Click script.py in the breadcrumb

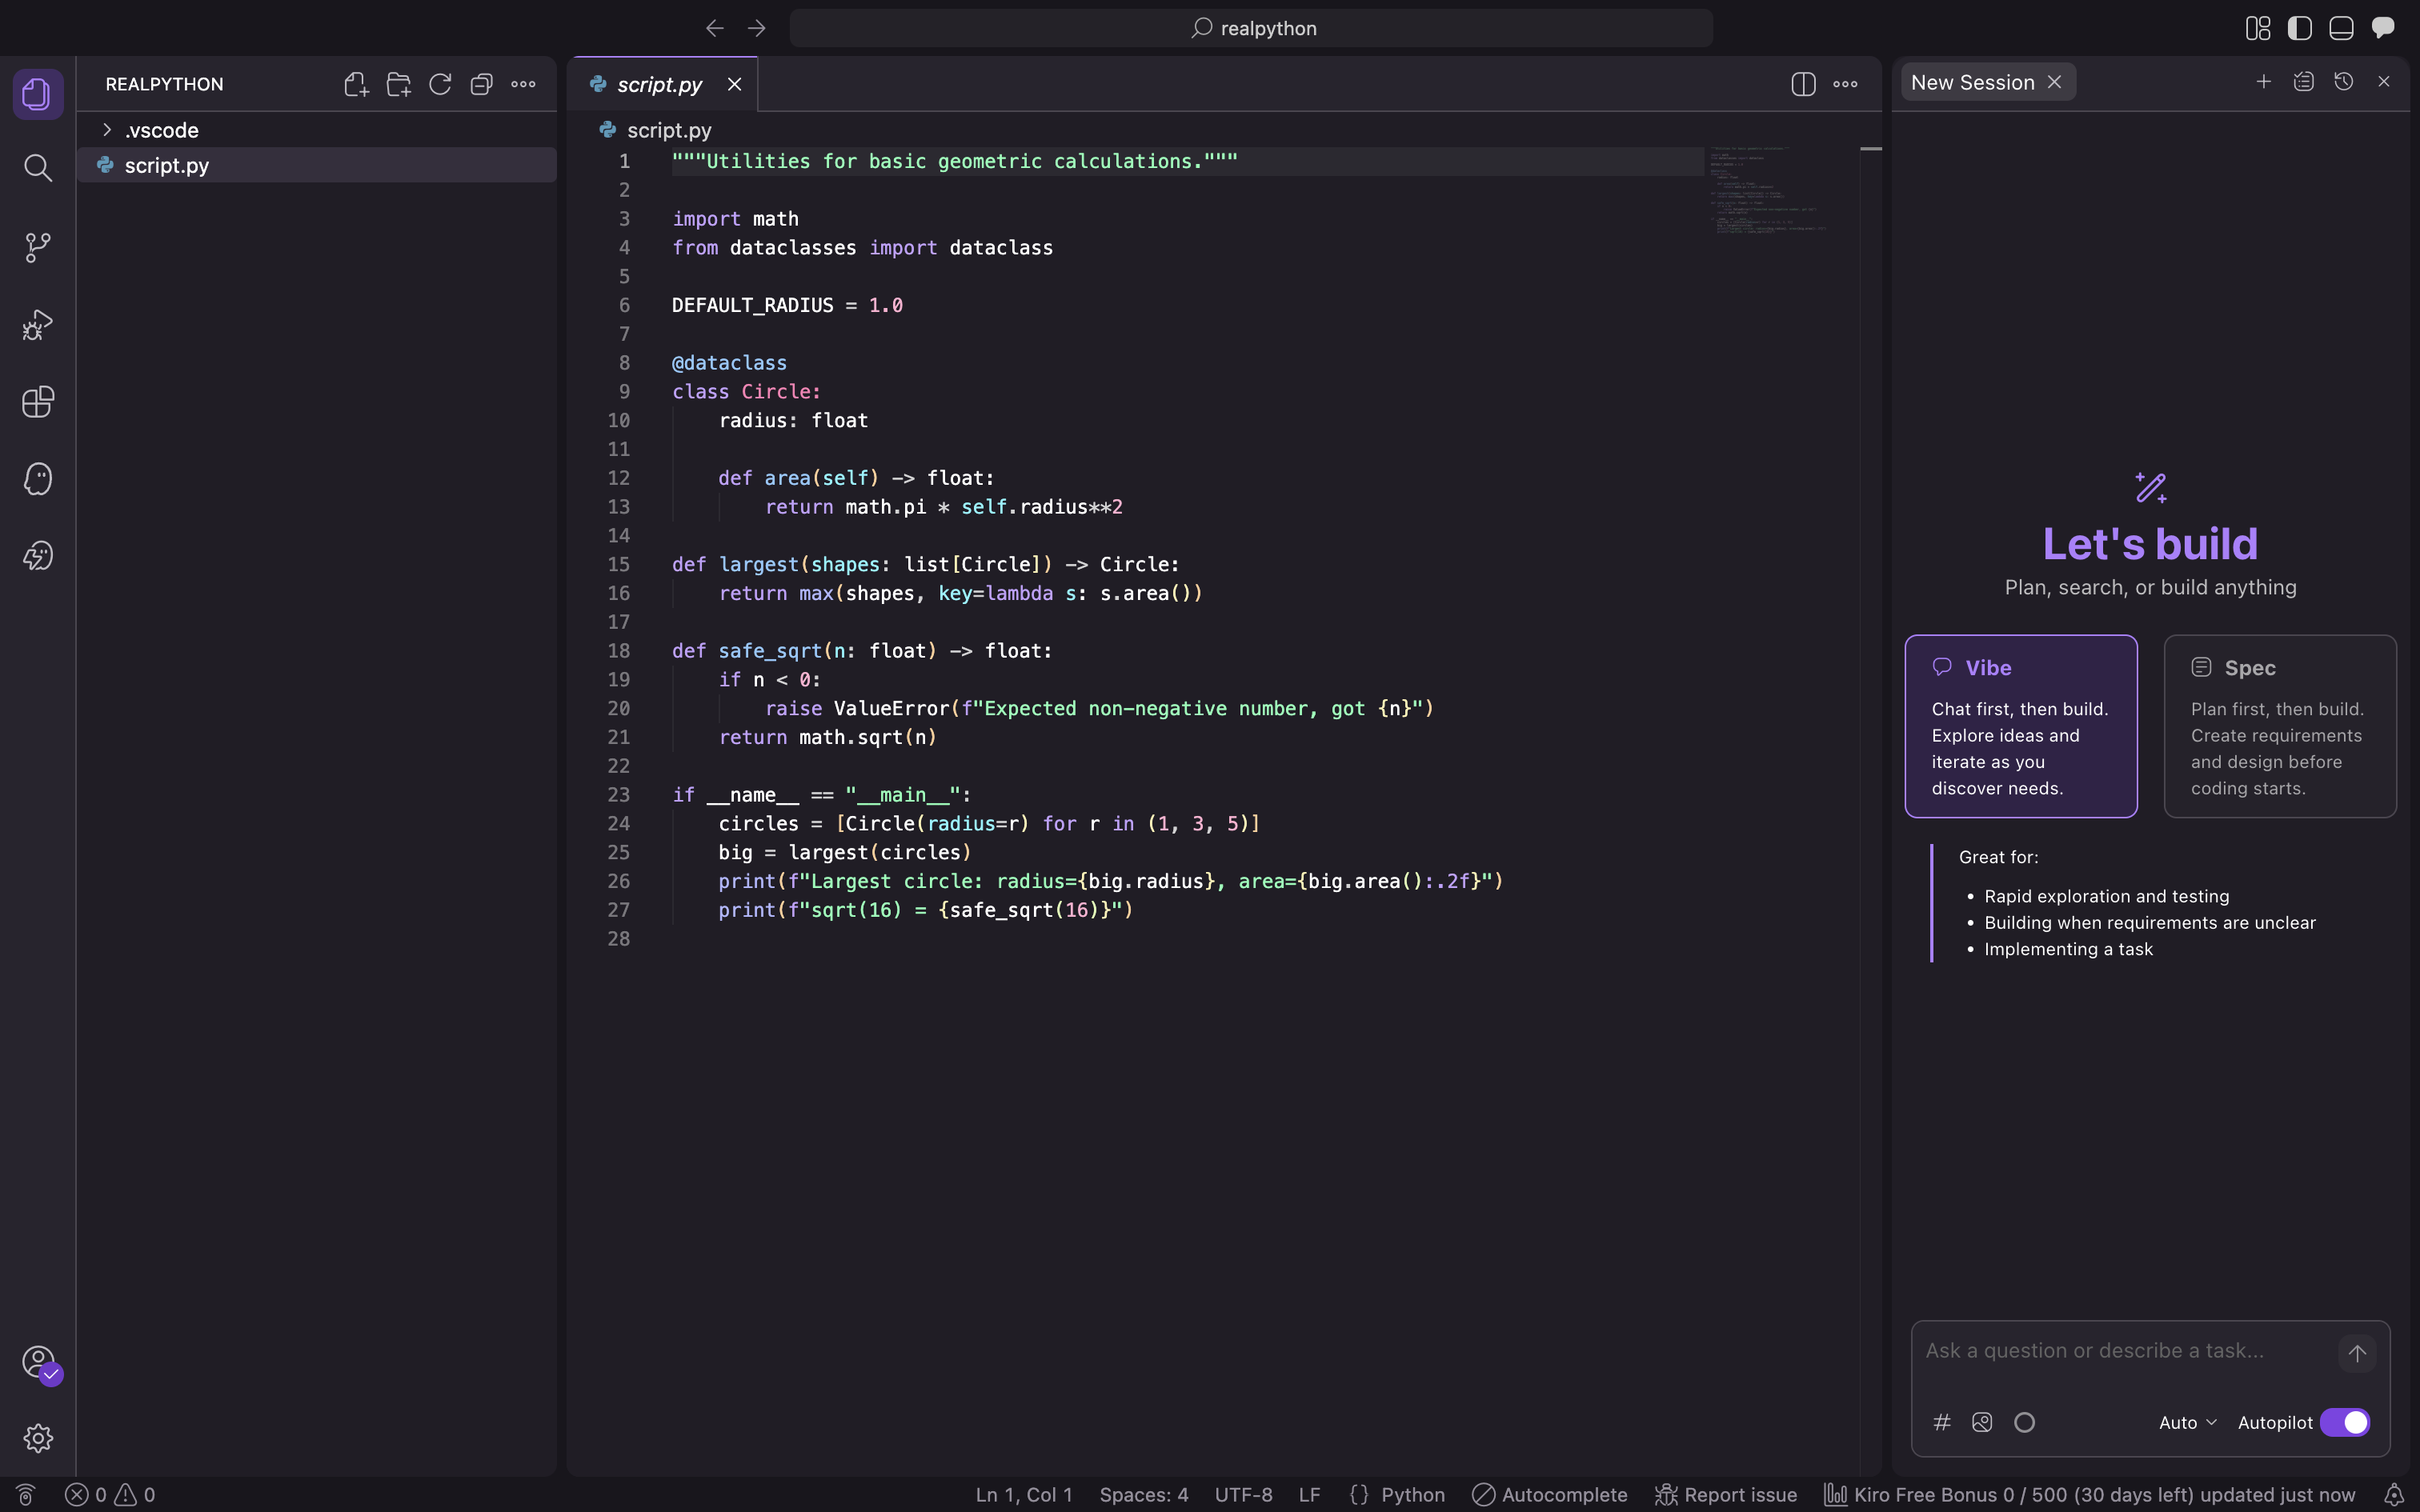click(668, 130)
